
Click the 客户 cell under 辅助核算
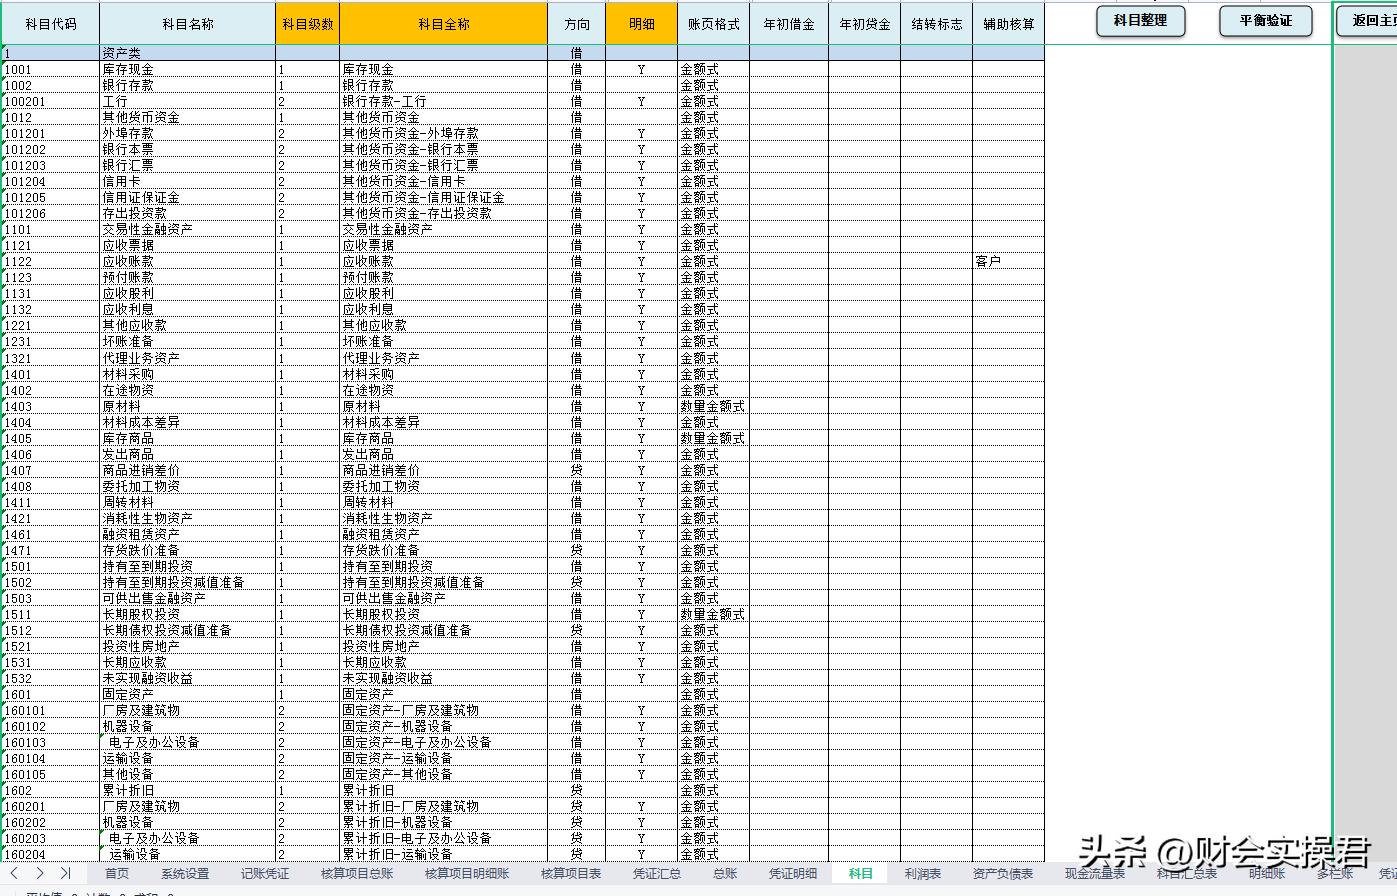tap(1008, 261)
